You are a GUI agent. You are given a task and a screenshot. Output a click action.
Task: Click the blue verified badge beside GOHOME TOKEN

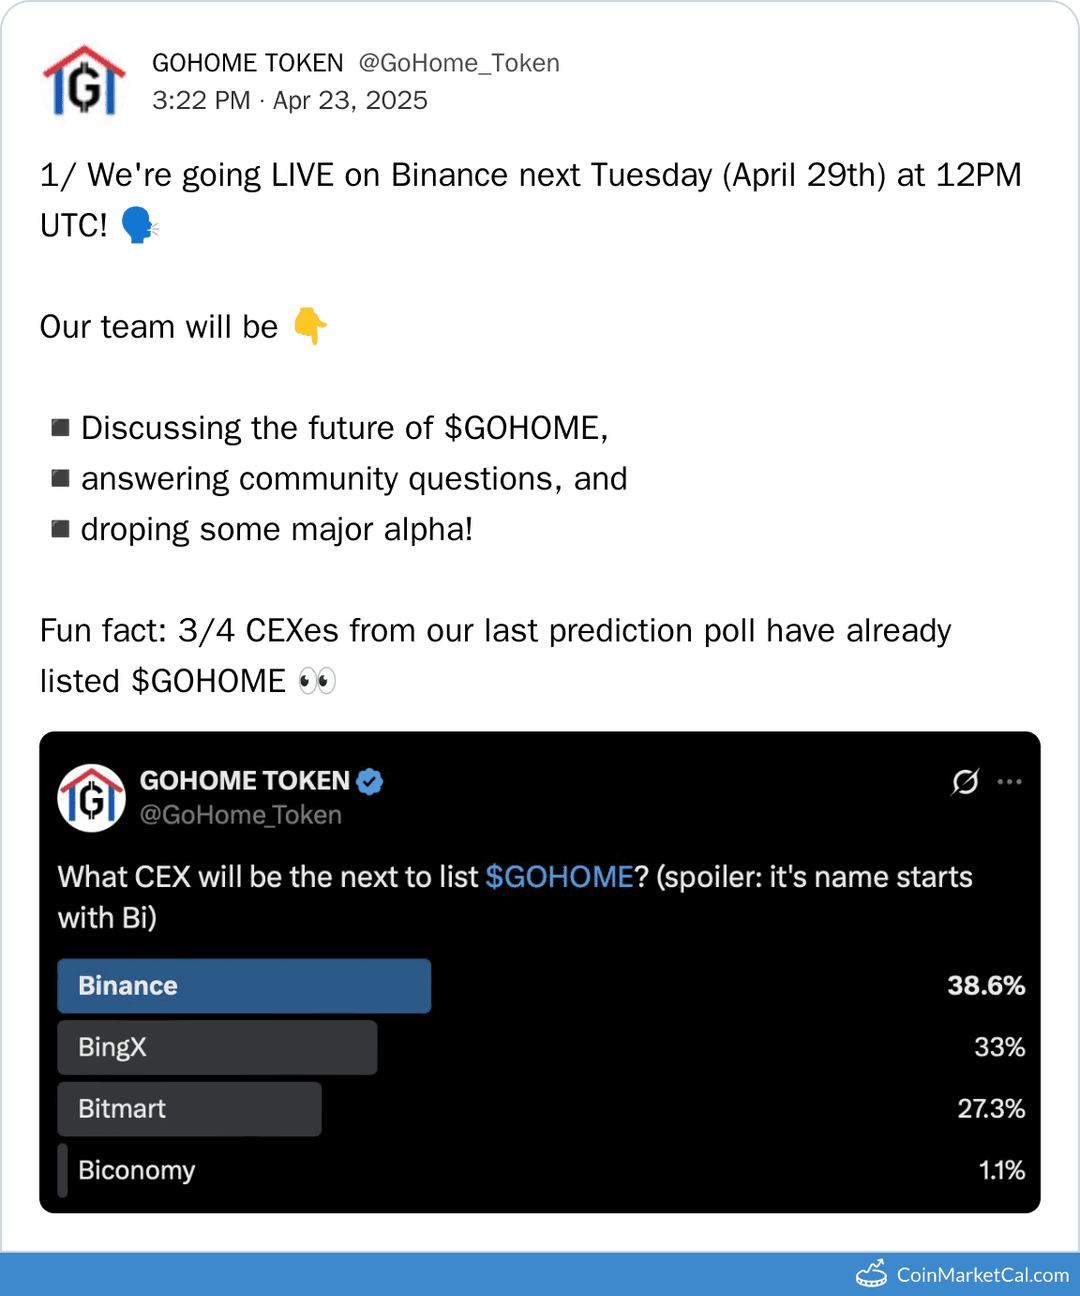coord(368,782)
